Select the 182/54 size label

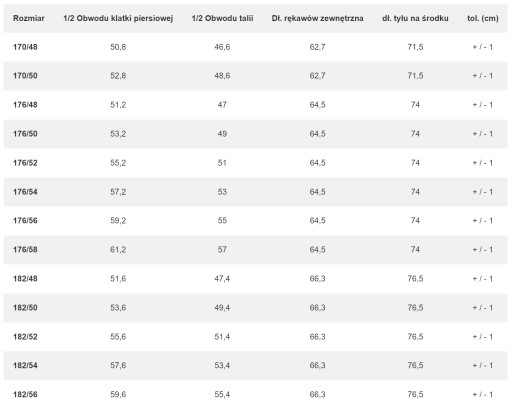[25, 366]
